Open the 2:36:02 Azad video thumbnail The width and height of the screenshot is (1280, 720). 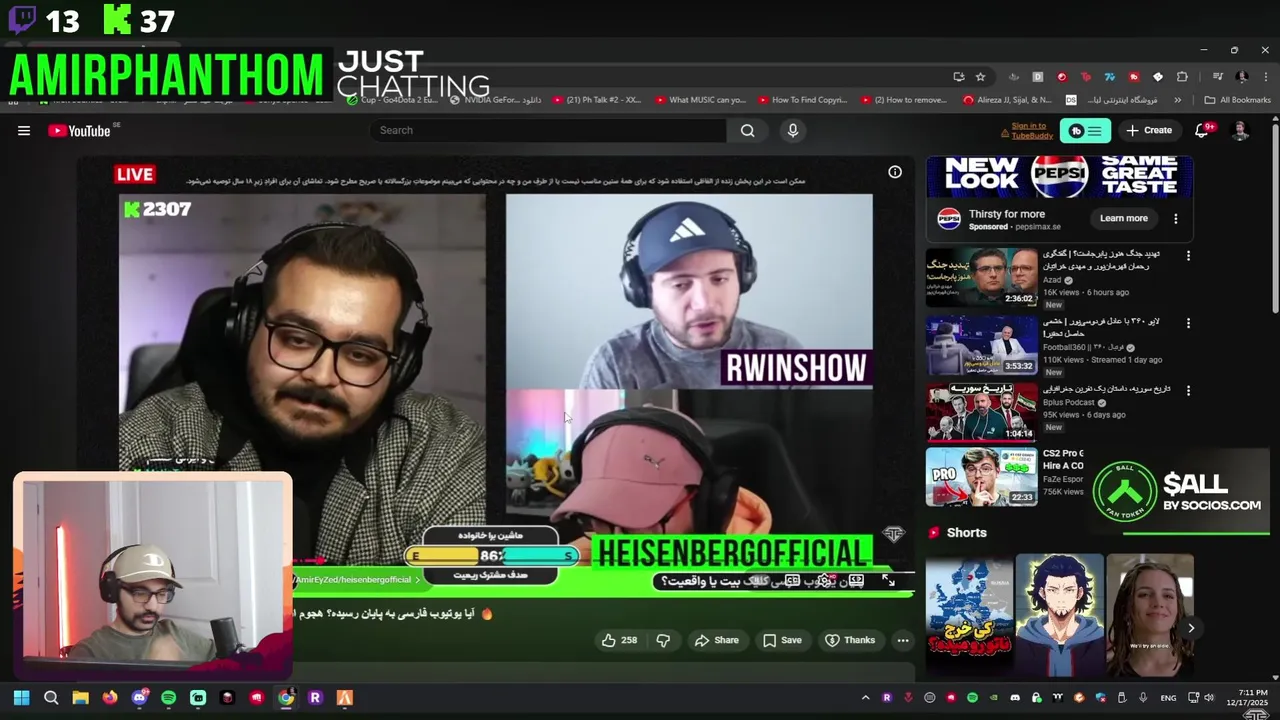(x=981, y=278)
